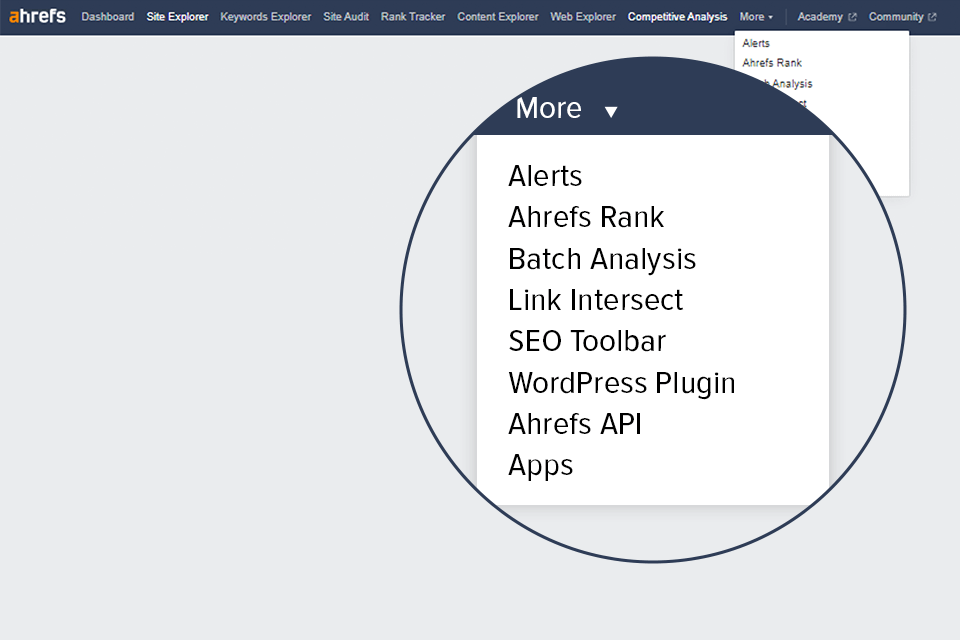Select Competitive Analysis in the nav bar
Viewport: 960px width, 640px height.
pos(678,17)
